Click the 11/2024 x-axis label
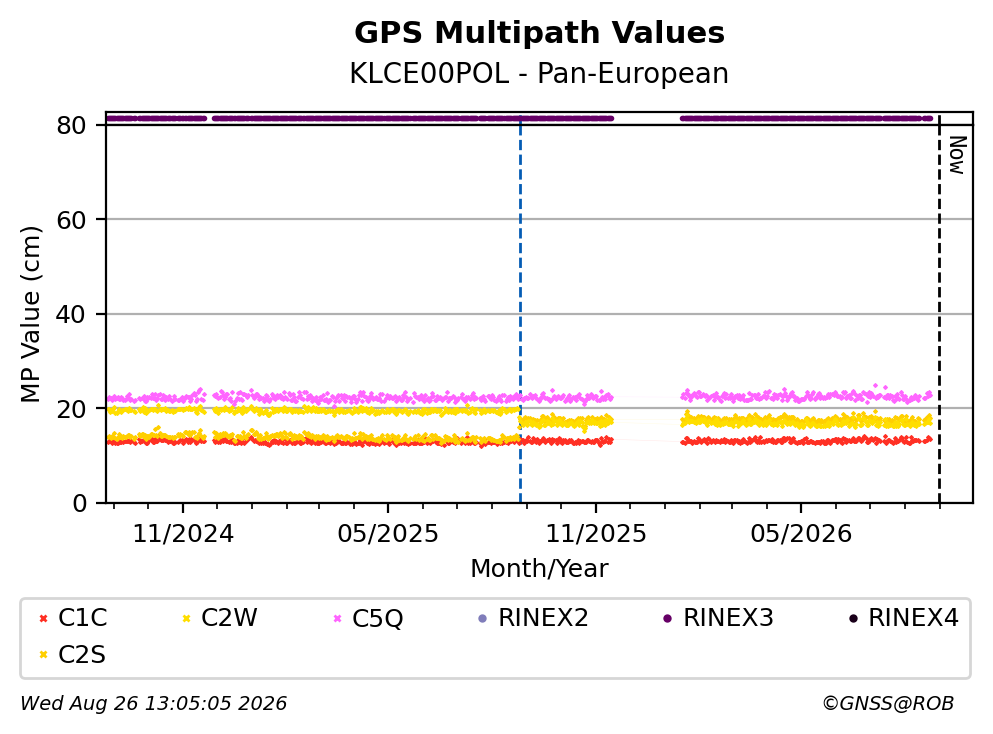Image resolution: width=993 pixels, height=734 pixels. [x=183, y=534]
